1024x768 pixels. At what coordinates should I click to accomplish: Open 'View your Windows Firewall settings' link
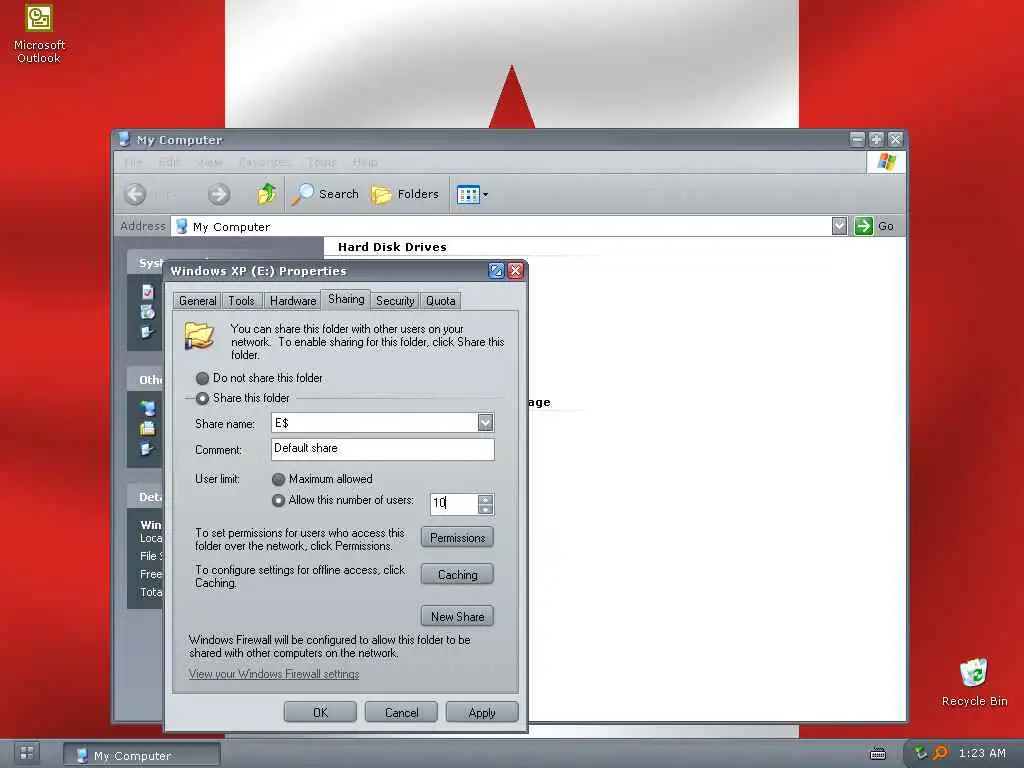click(x=274, y=674)
